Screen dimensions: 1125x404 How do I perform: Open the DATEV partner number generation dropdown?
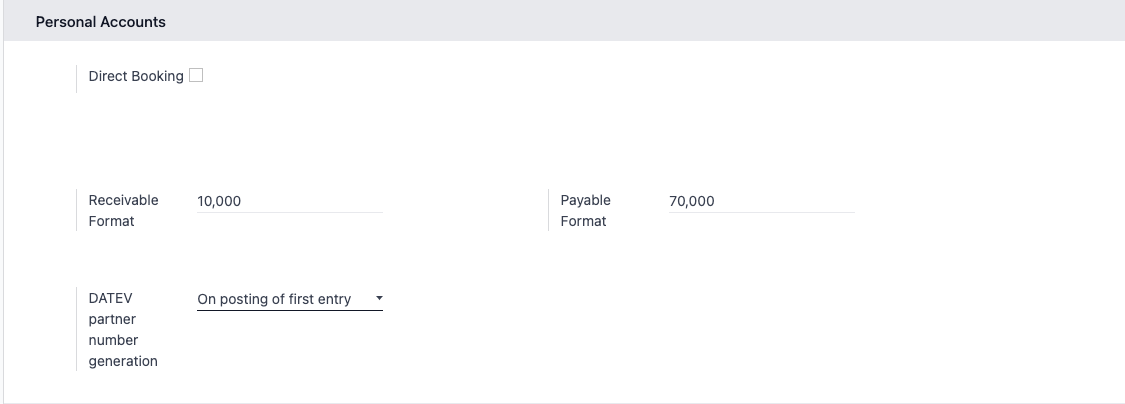click(x=289, y=299)
